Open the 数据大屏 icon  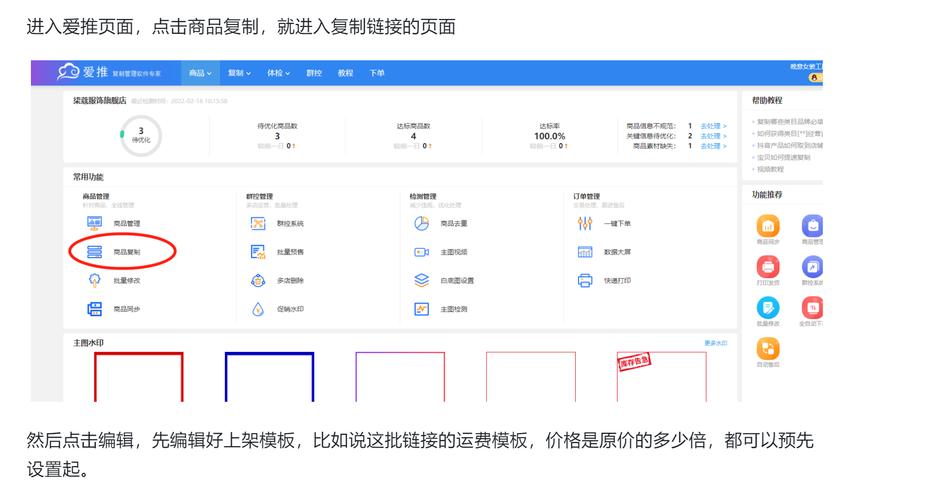(x=585, y=251)
